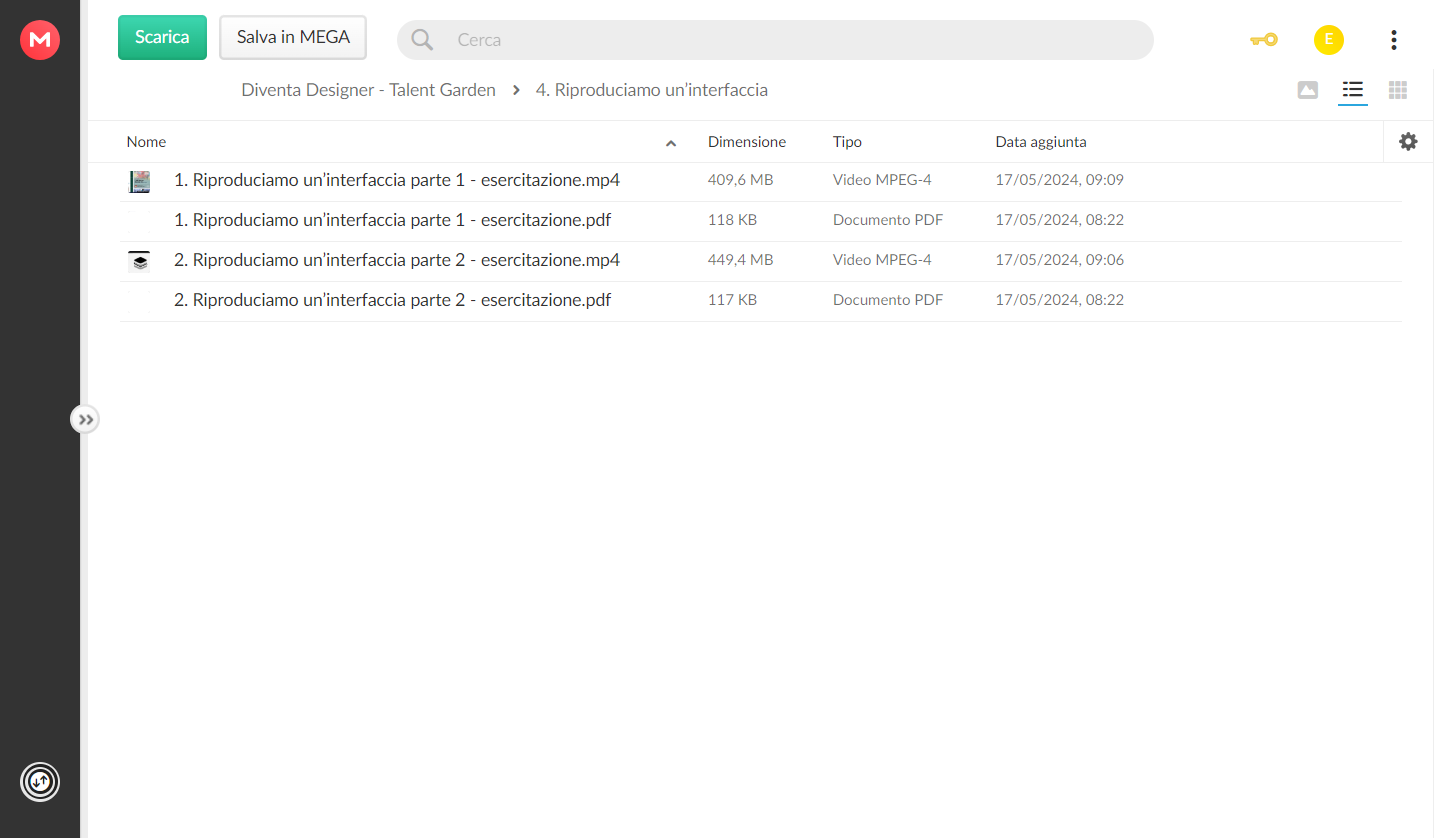
Task: Sort the files by the Data aggiunta column
Action: coord(1041,142)
